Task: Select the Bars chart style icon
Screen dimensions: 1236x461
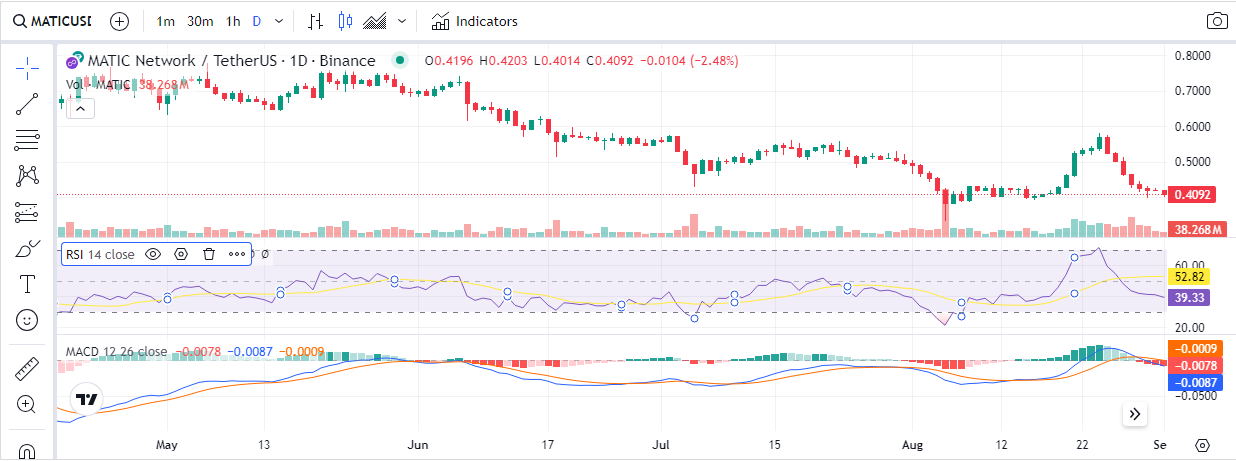Action: pyautogui.click(x=316, y=21)
